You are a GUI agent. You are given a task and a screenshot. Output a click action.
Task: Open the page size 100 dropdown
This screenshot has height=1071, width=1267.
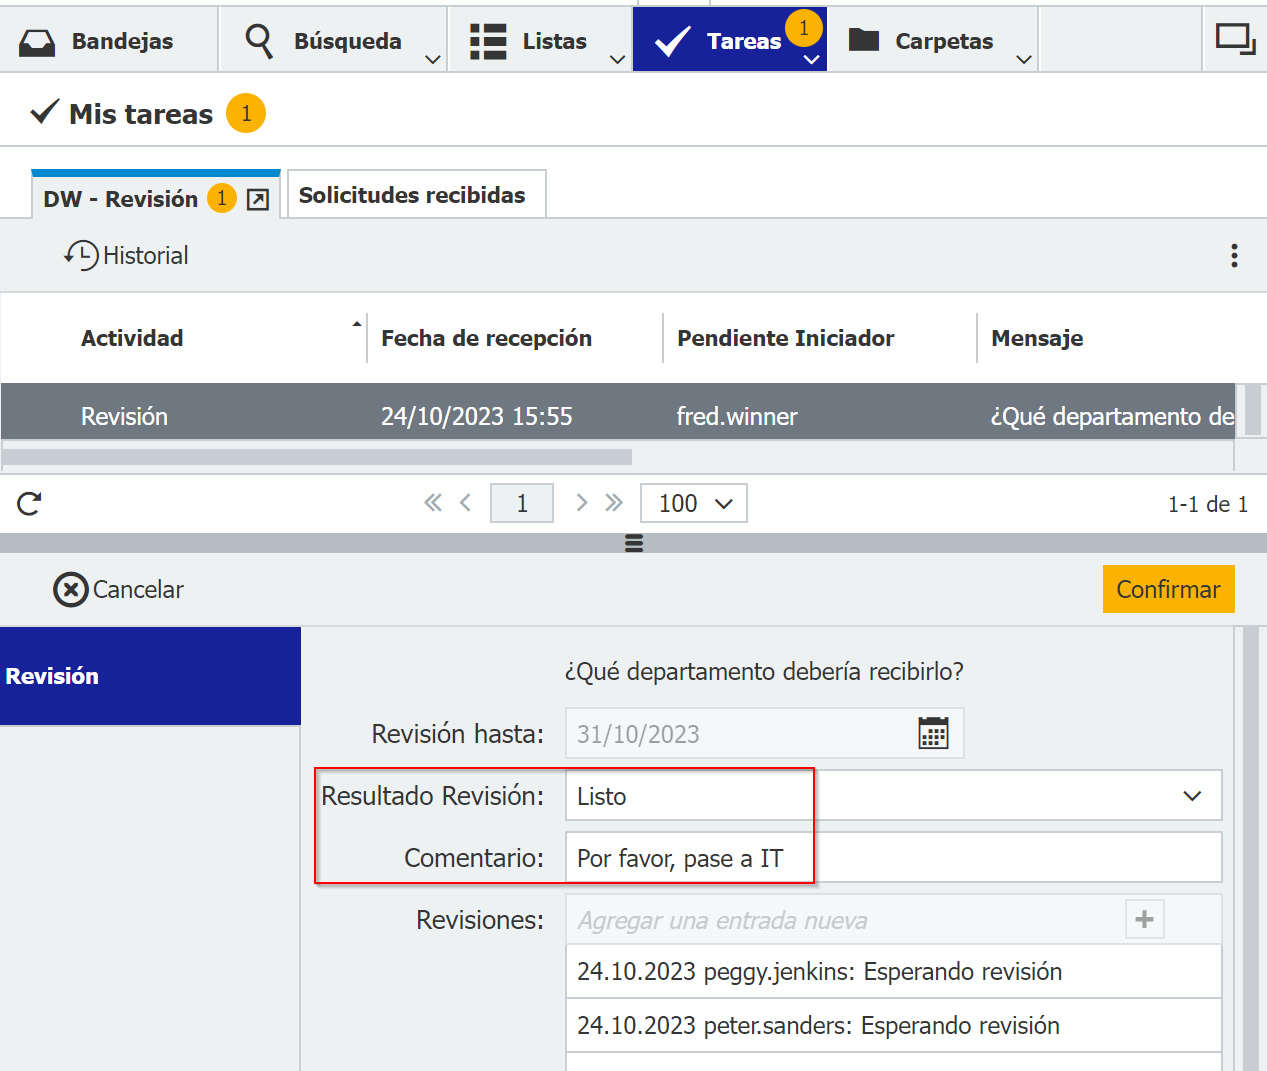click(693, 503)
